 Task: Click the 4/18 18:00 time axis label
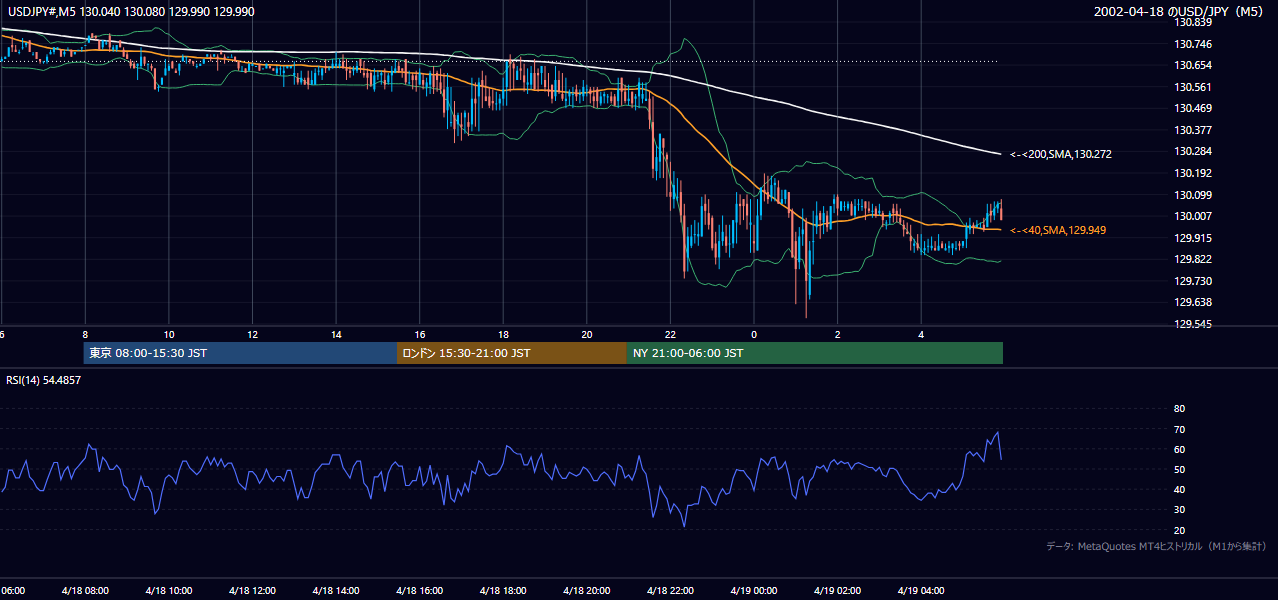pos(503,591)
